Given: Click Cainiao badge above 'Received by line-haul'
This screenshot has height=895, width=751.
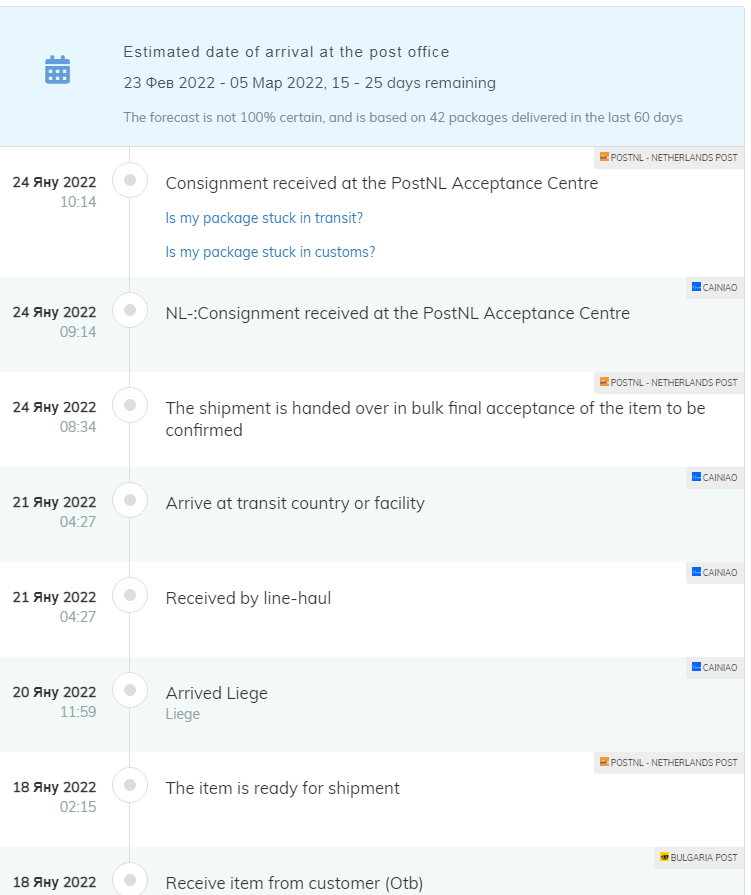Looking at the screenshot, I should click(x=714, y=573).
